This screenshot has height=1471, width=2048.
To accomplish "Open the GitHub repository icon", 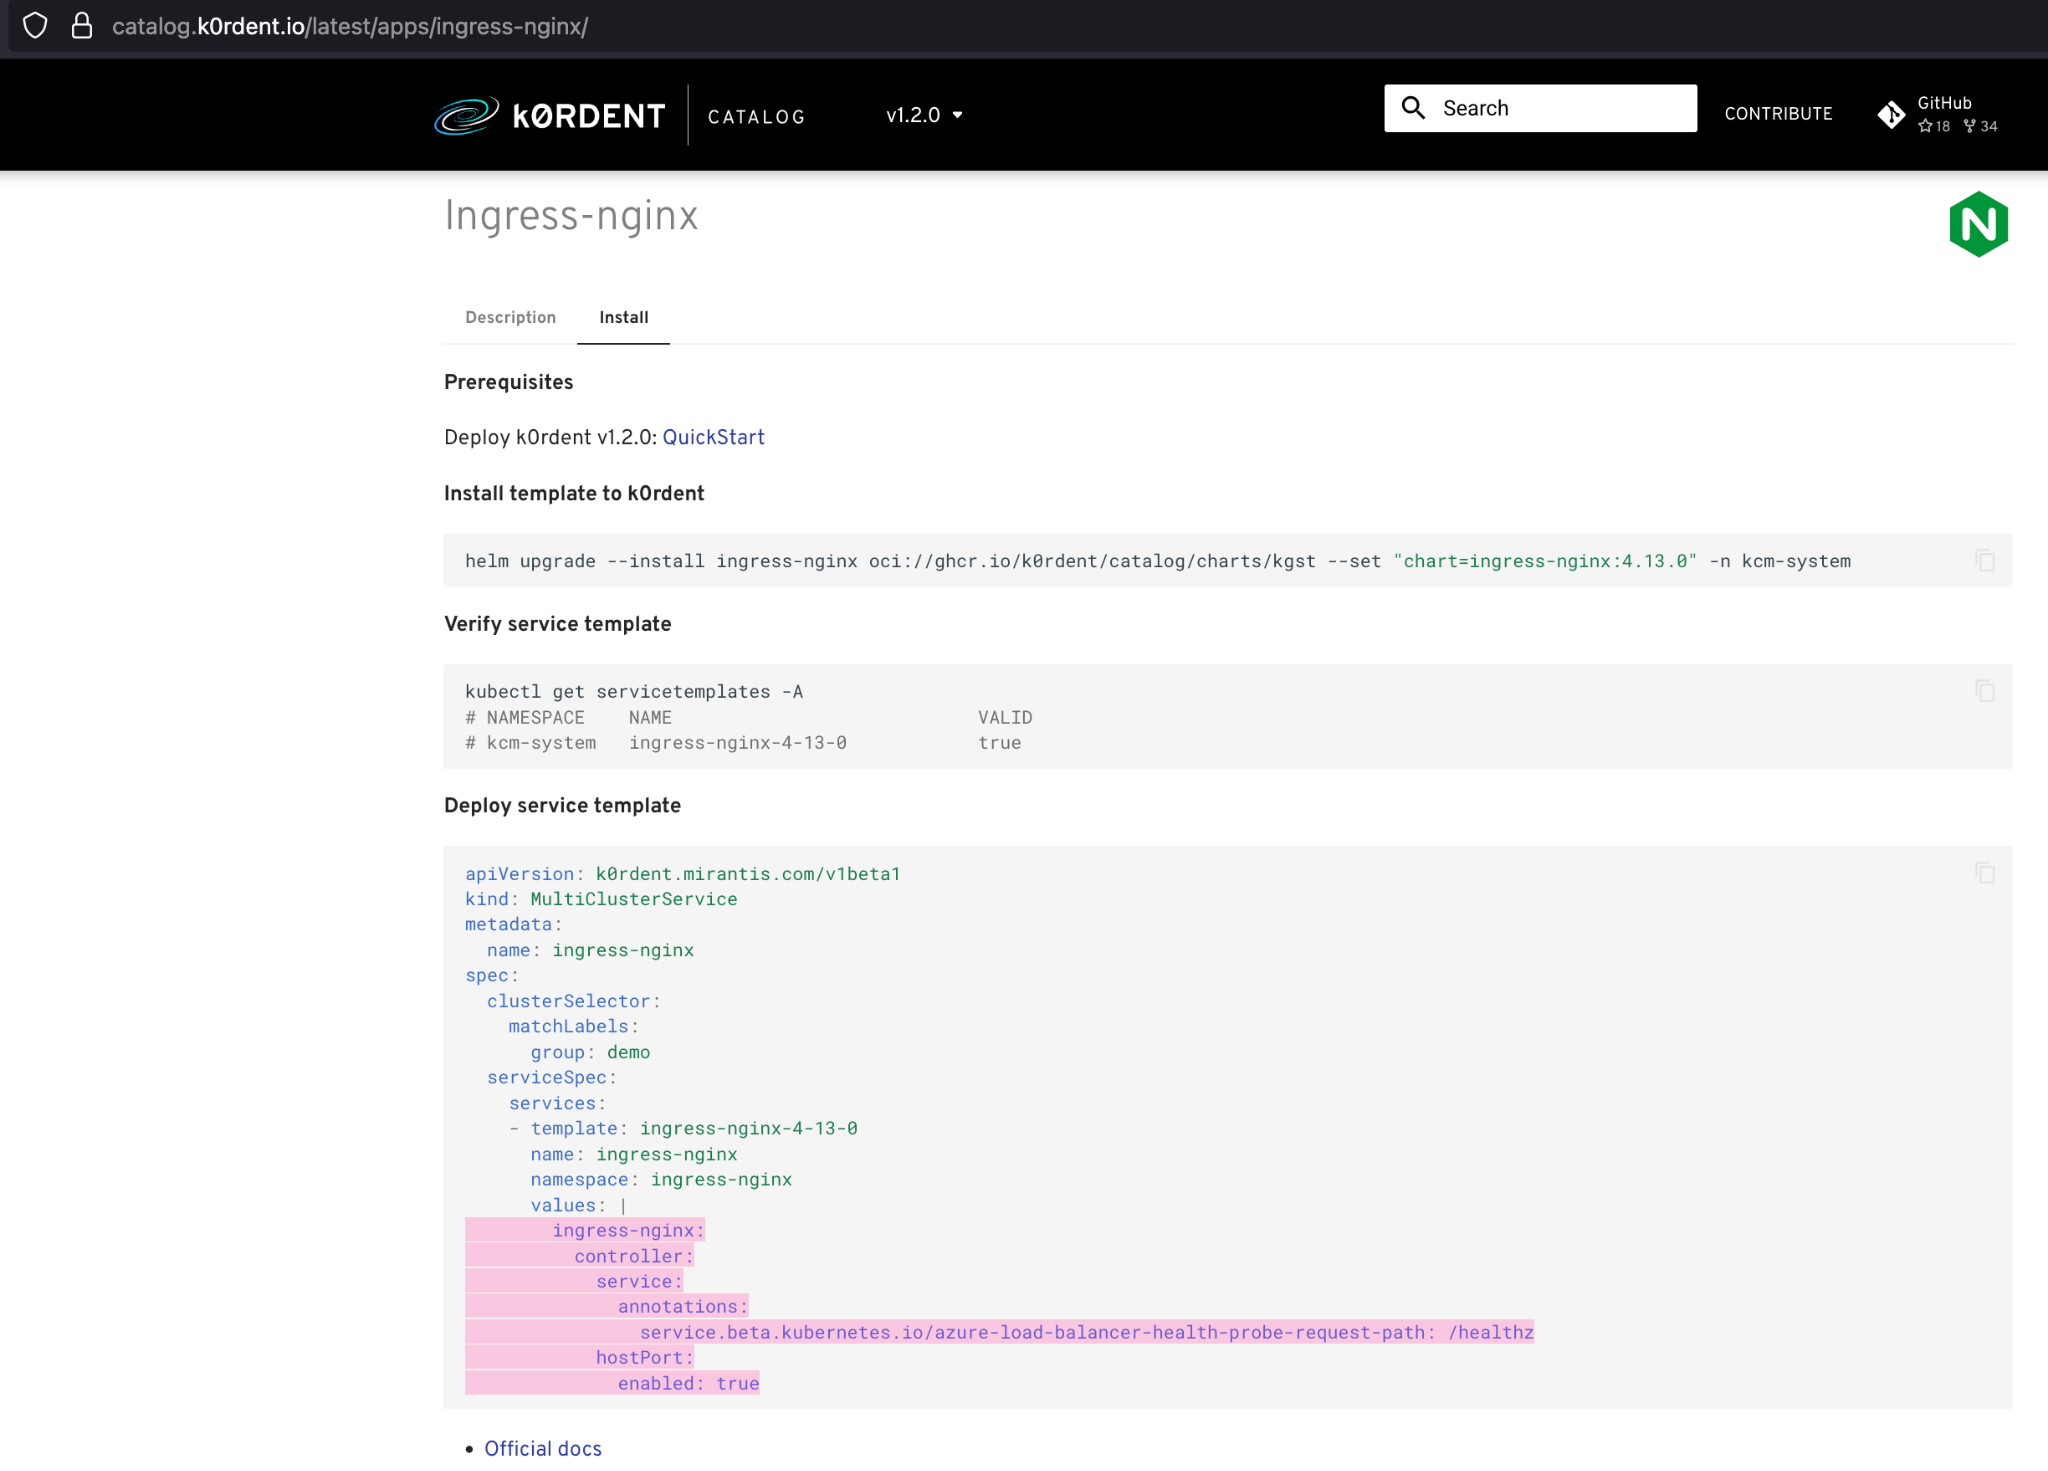I will (x=1891, y=115).
